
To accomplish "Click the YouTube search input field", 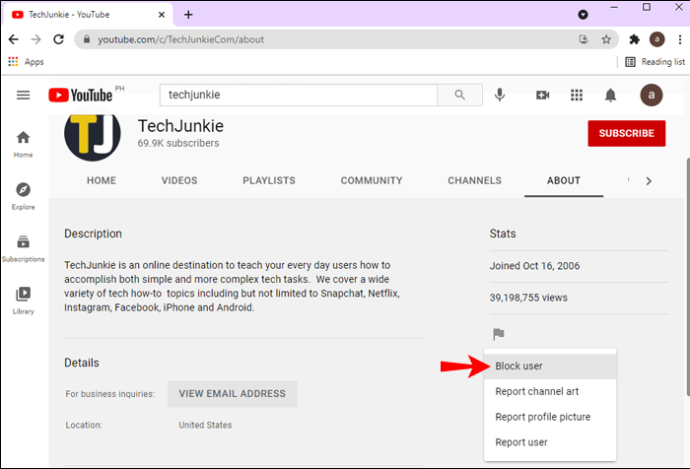I will click(298, 95).
